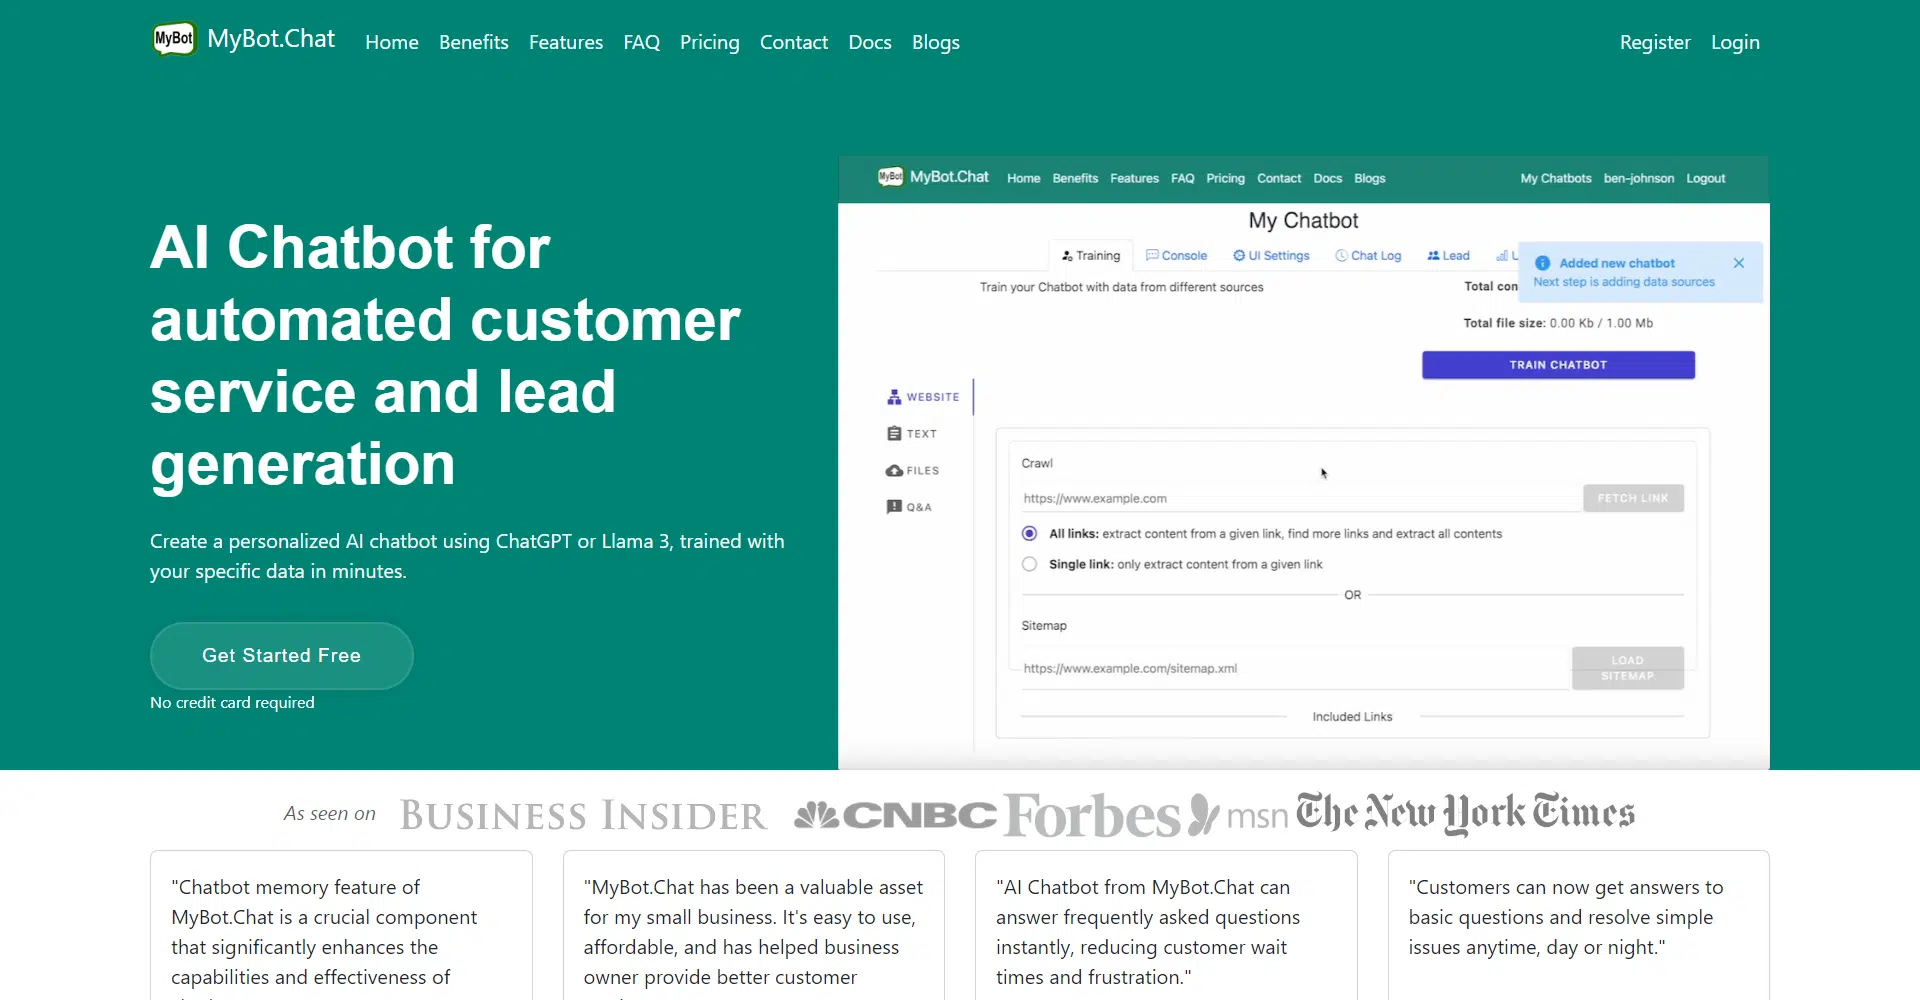
Task: Click the Register link
Action: pyautogui.click(x=1654, y=42)
